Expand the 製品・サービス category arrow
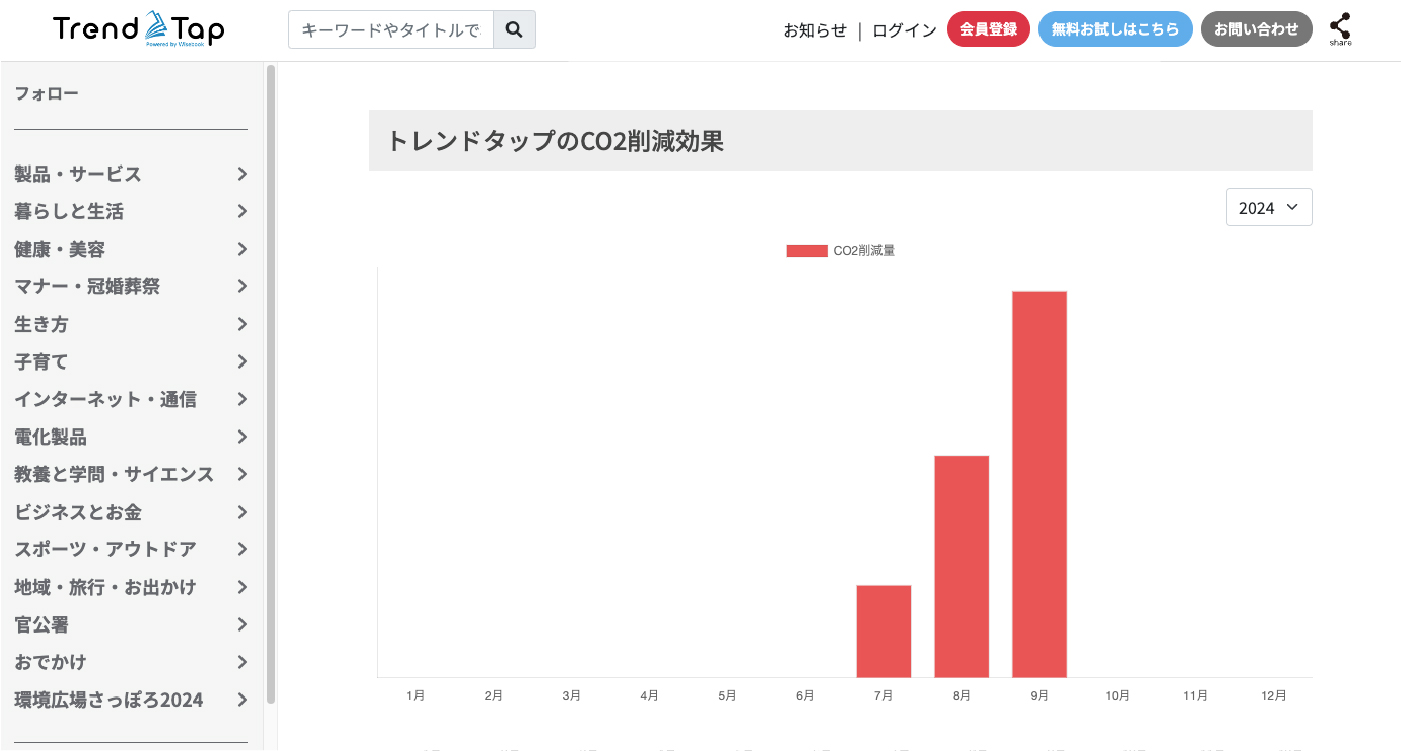The height and width of the screenshot is (751, 1401). pos(242,174)
